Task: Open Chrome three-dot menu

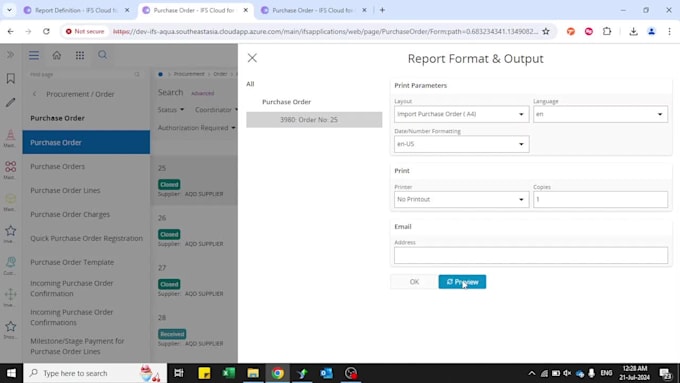Action: click(x=669, y=31)
